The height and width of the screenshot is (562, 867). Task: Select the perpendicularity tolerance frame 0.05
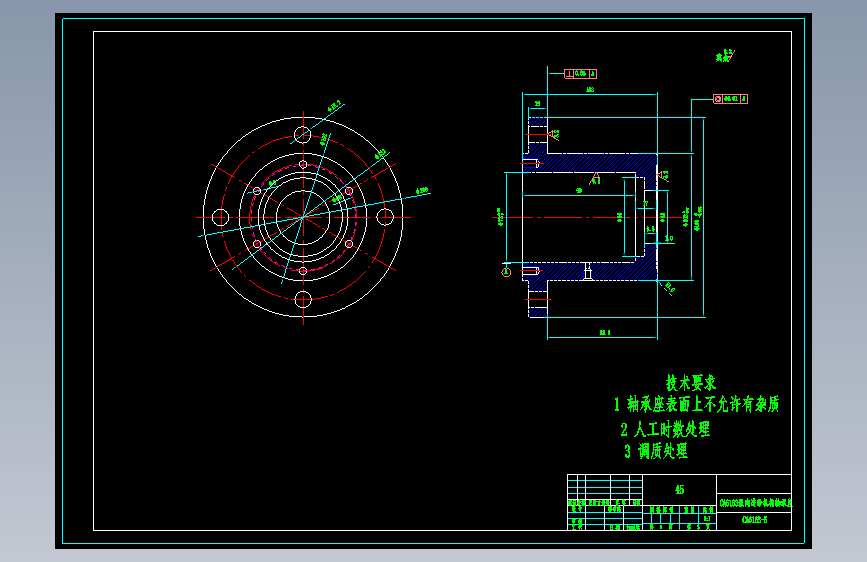tap(580, 74)
